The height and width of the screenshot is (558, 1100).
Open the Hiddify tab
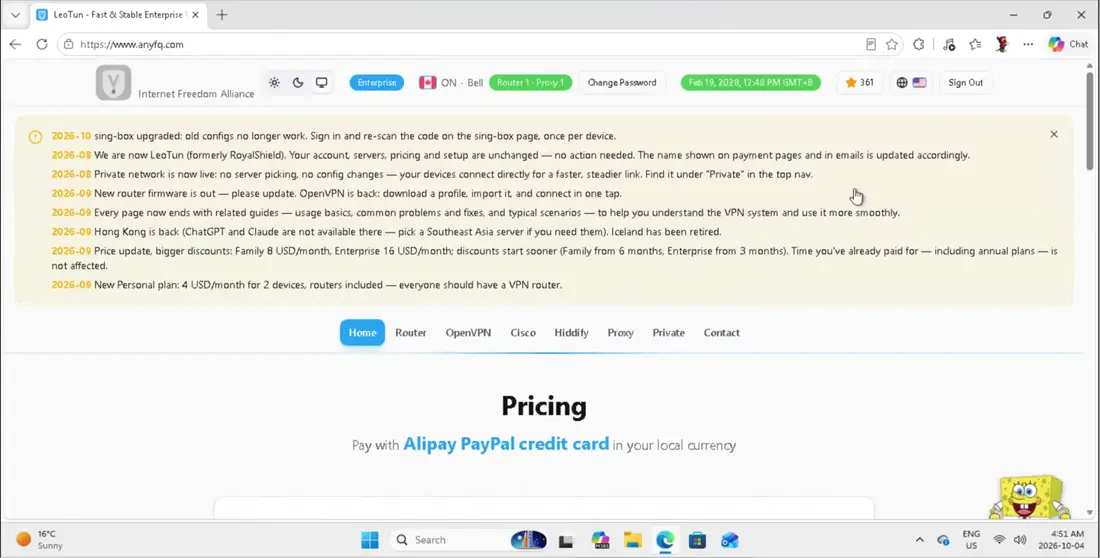pyautogui.click(x=571, y=333)
